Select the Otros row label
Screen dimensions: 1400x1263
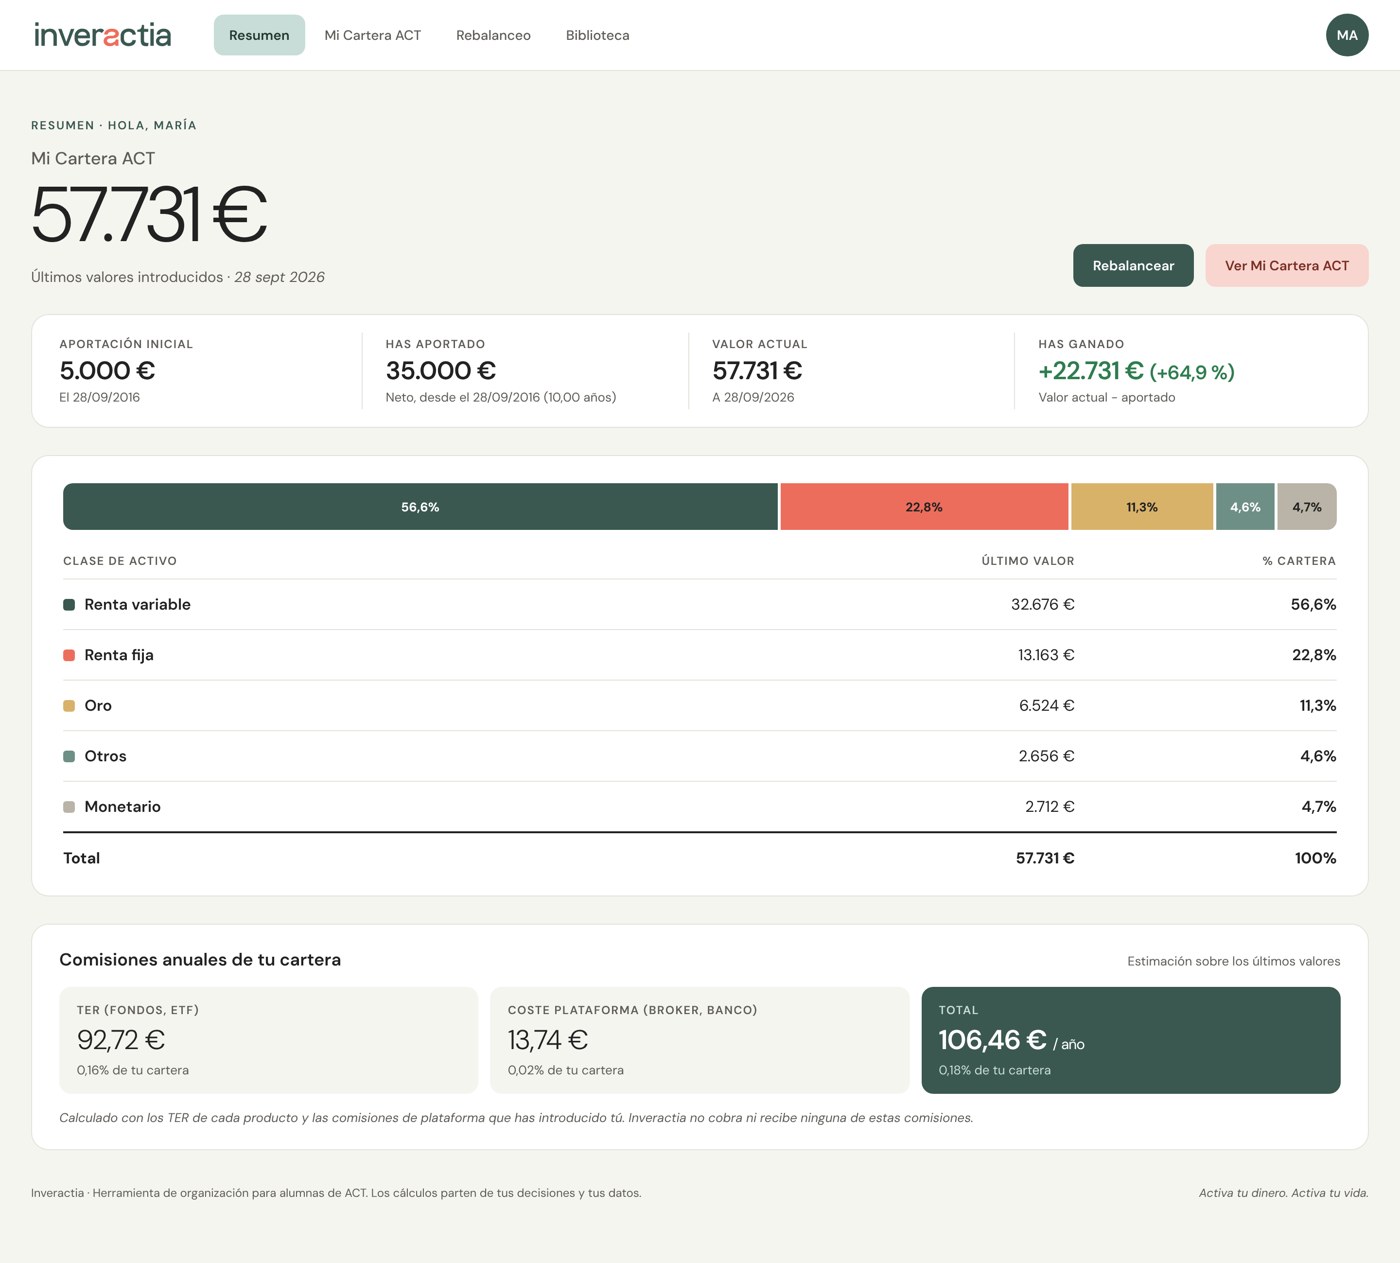coord(105,756)
